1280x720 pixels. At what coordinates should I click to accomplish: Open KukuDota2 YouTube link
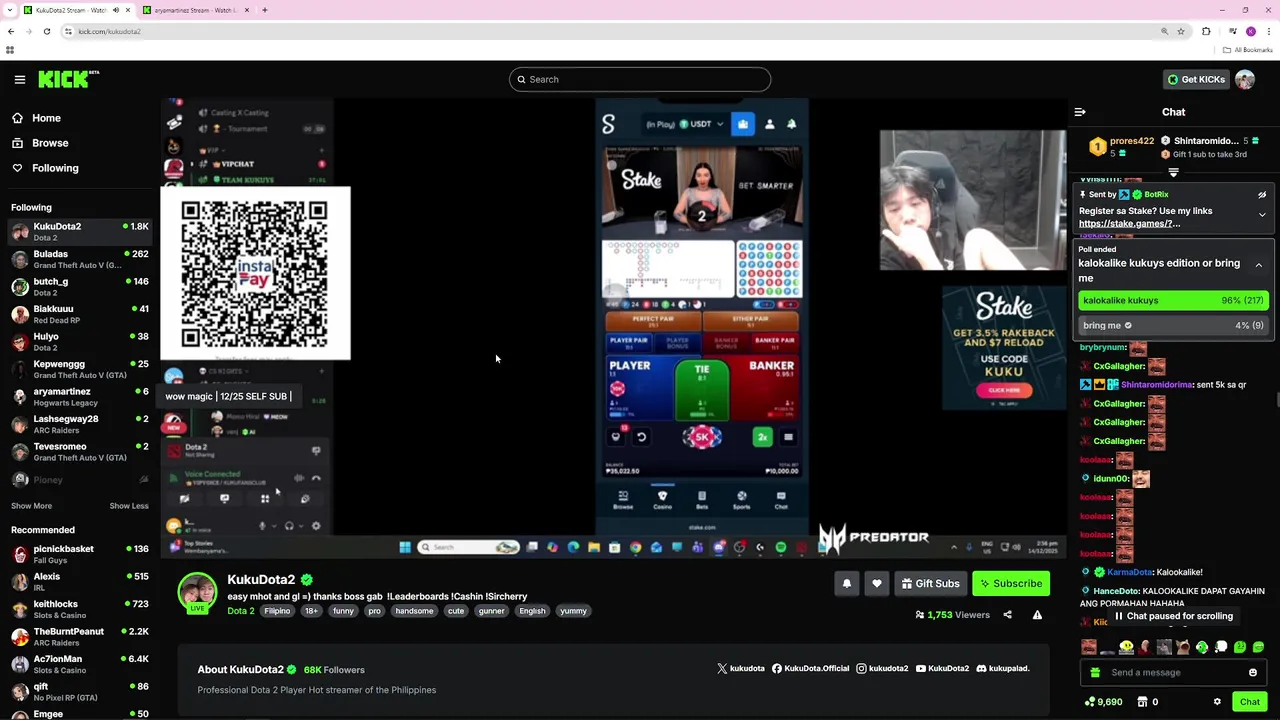click(942, 668)
